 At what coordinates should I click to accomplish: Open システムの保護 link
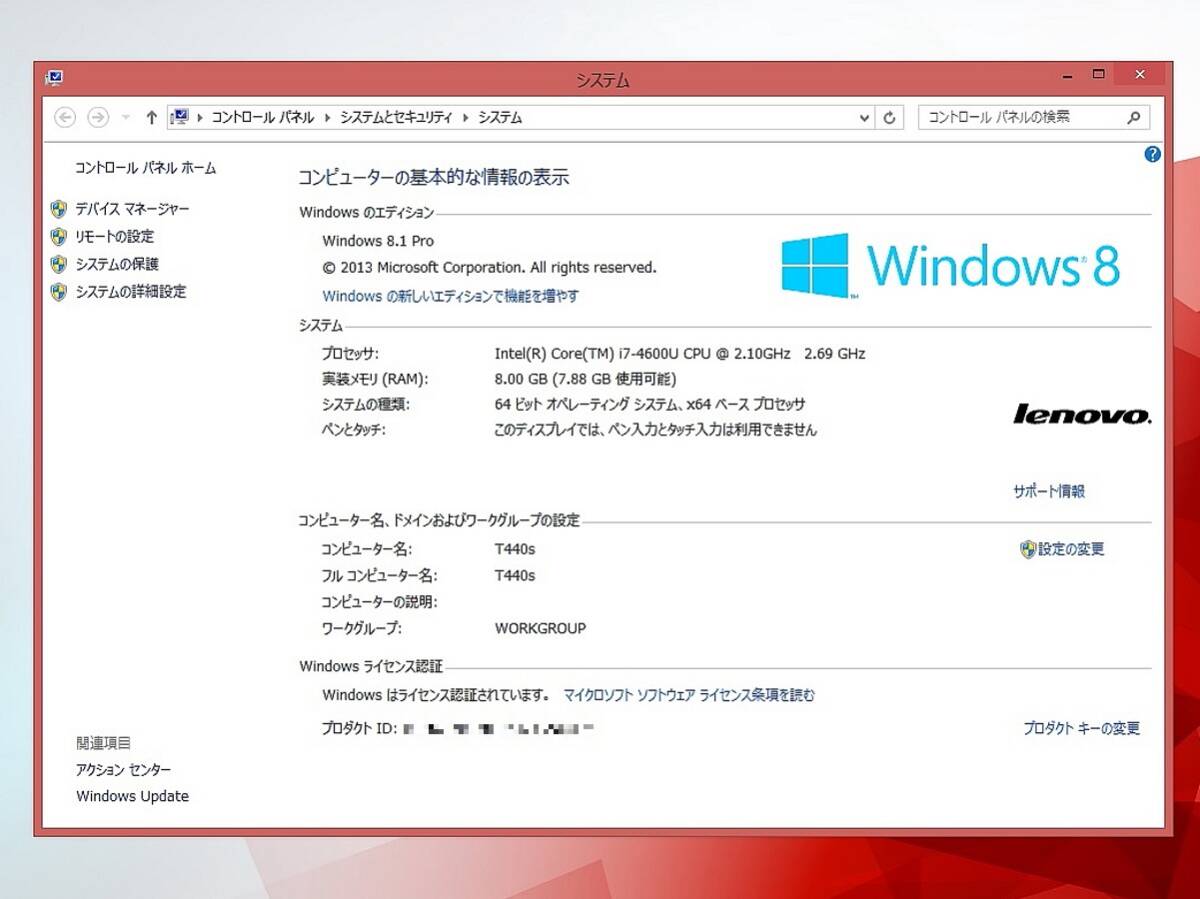point(117,264)
